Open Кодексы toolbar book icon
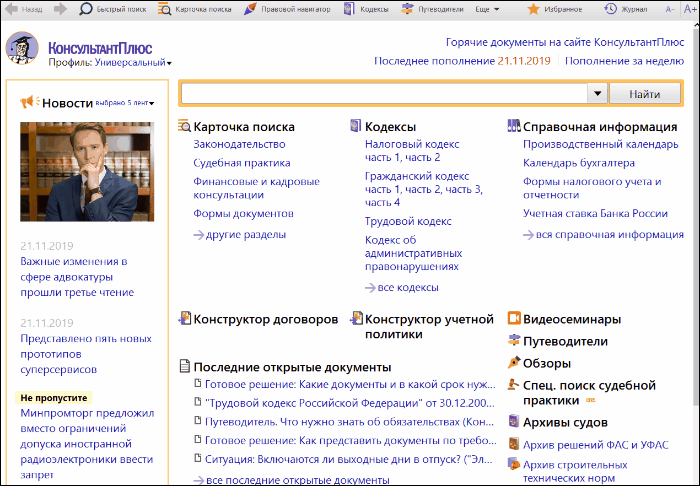This screenshot has width=700, height=486. click(x=349, y=9)
